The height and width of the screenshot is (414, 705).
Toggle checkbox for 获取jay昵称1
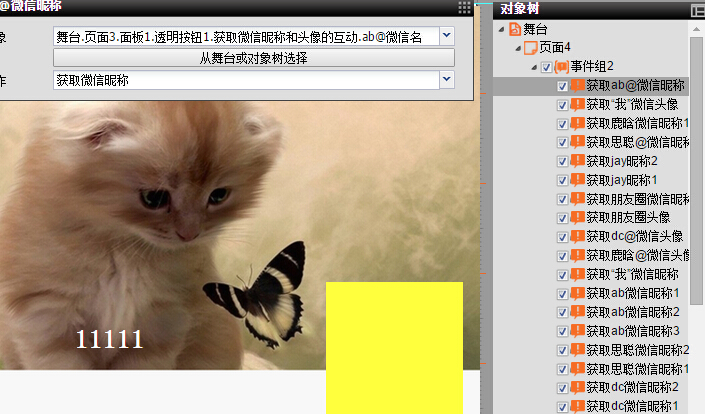[562, 181]
